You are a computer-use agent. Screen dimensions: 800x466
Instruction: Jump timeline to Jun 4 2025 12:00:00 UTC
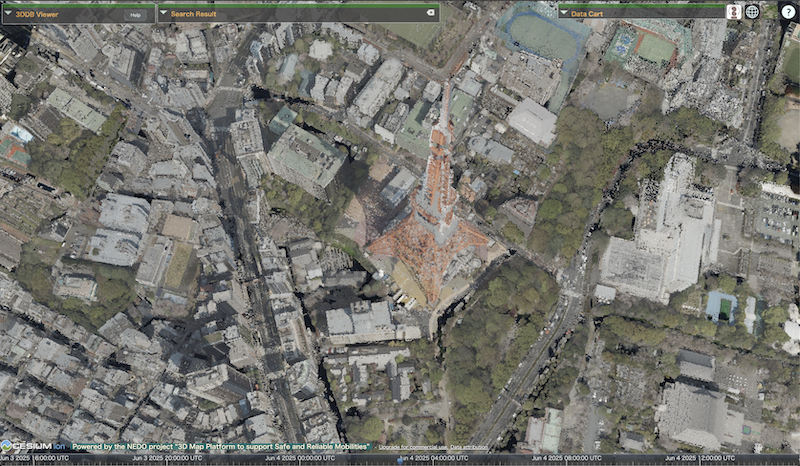coord(699,458)
